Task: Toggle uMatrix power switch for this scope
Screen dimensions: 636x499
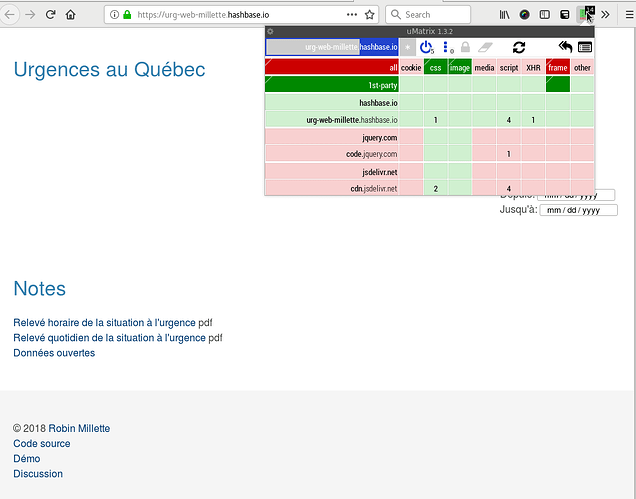Action: coord(426,47)
